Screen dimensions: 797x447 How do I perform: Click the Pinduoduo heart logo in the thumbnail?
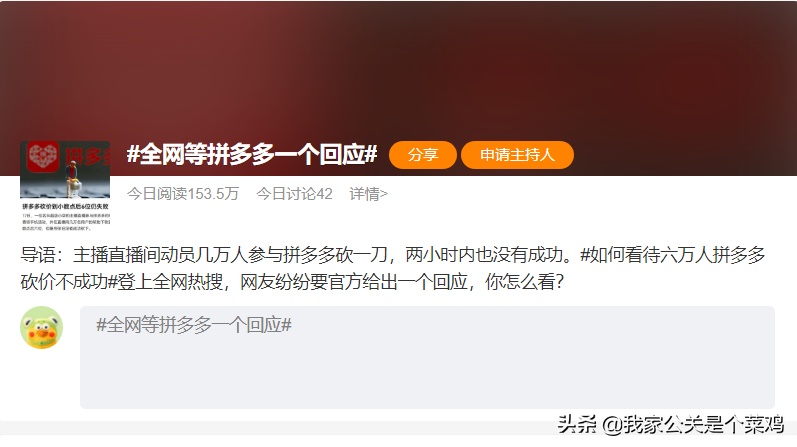pos(43,157)
